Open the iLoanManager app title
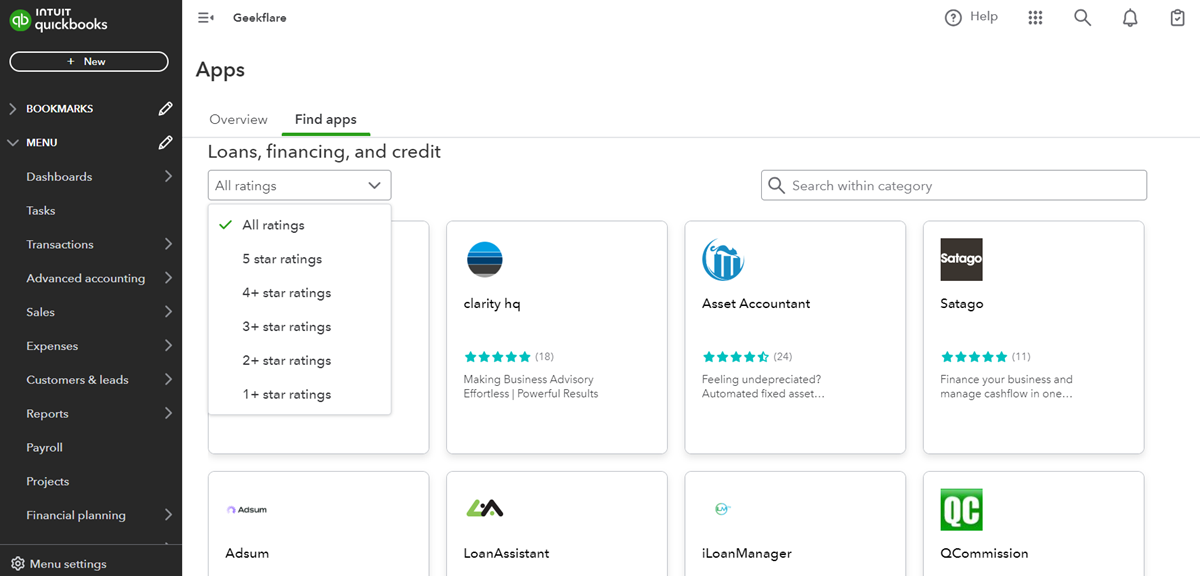Screen dimensions: 1200x576 [x=747, y=553]
